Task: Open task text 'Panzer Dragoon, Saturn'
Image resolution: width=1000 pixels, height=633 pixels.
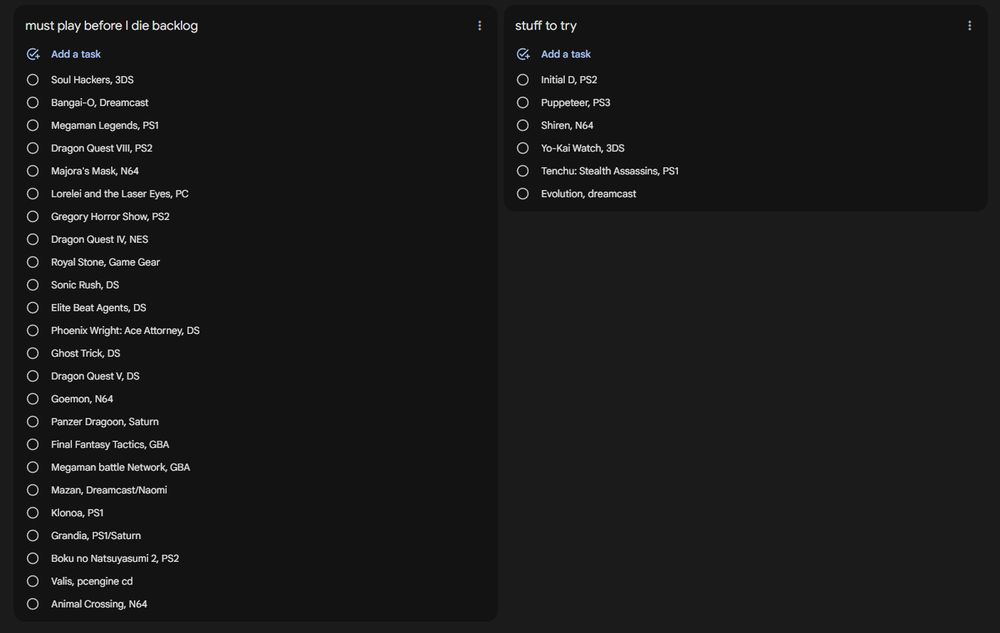Action: tap(105, 421)
